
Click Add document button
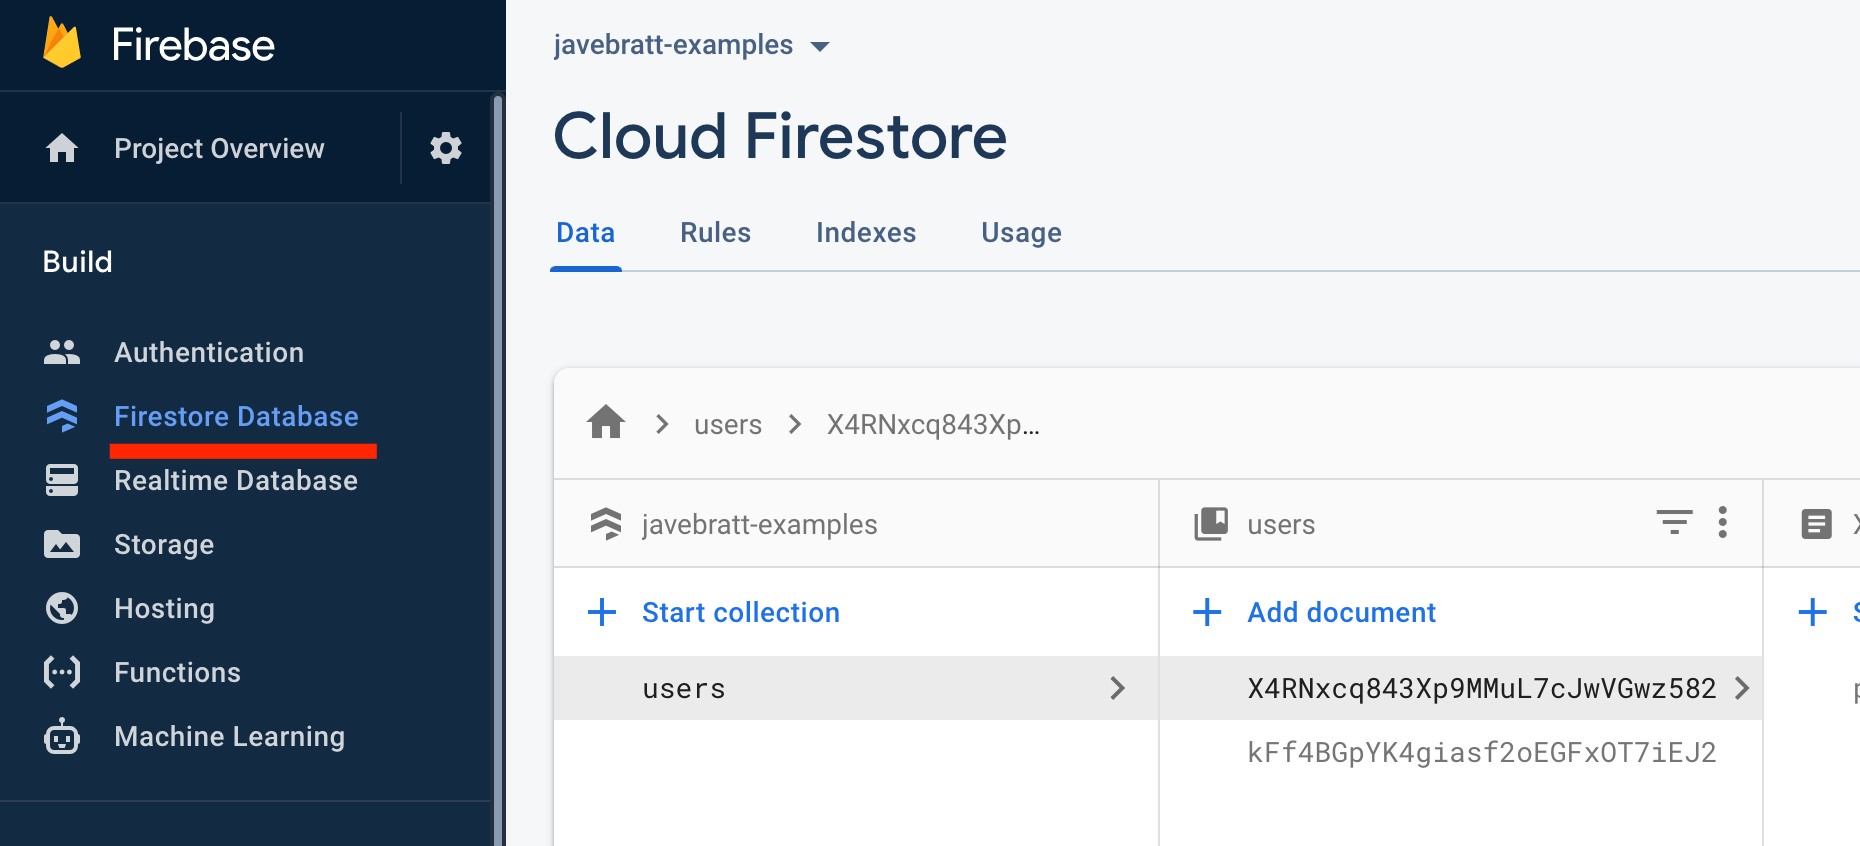(1340, 612)
